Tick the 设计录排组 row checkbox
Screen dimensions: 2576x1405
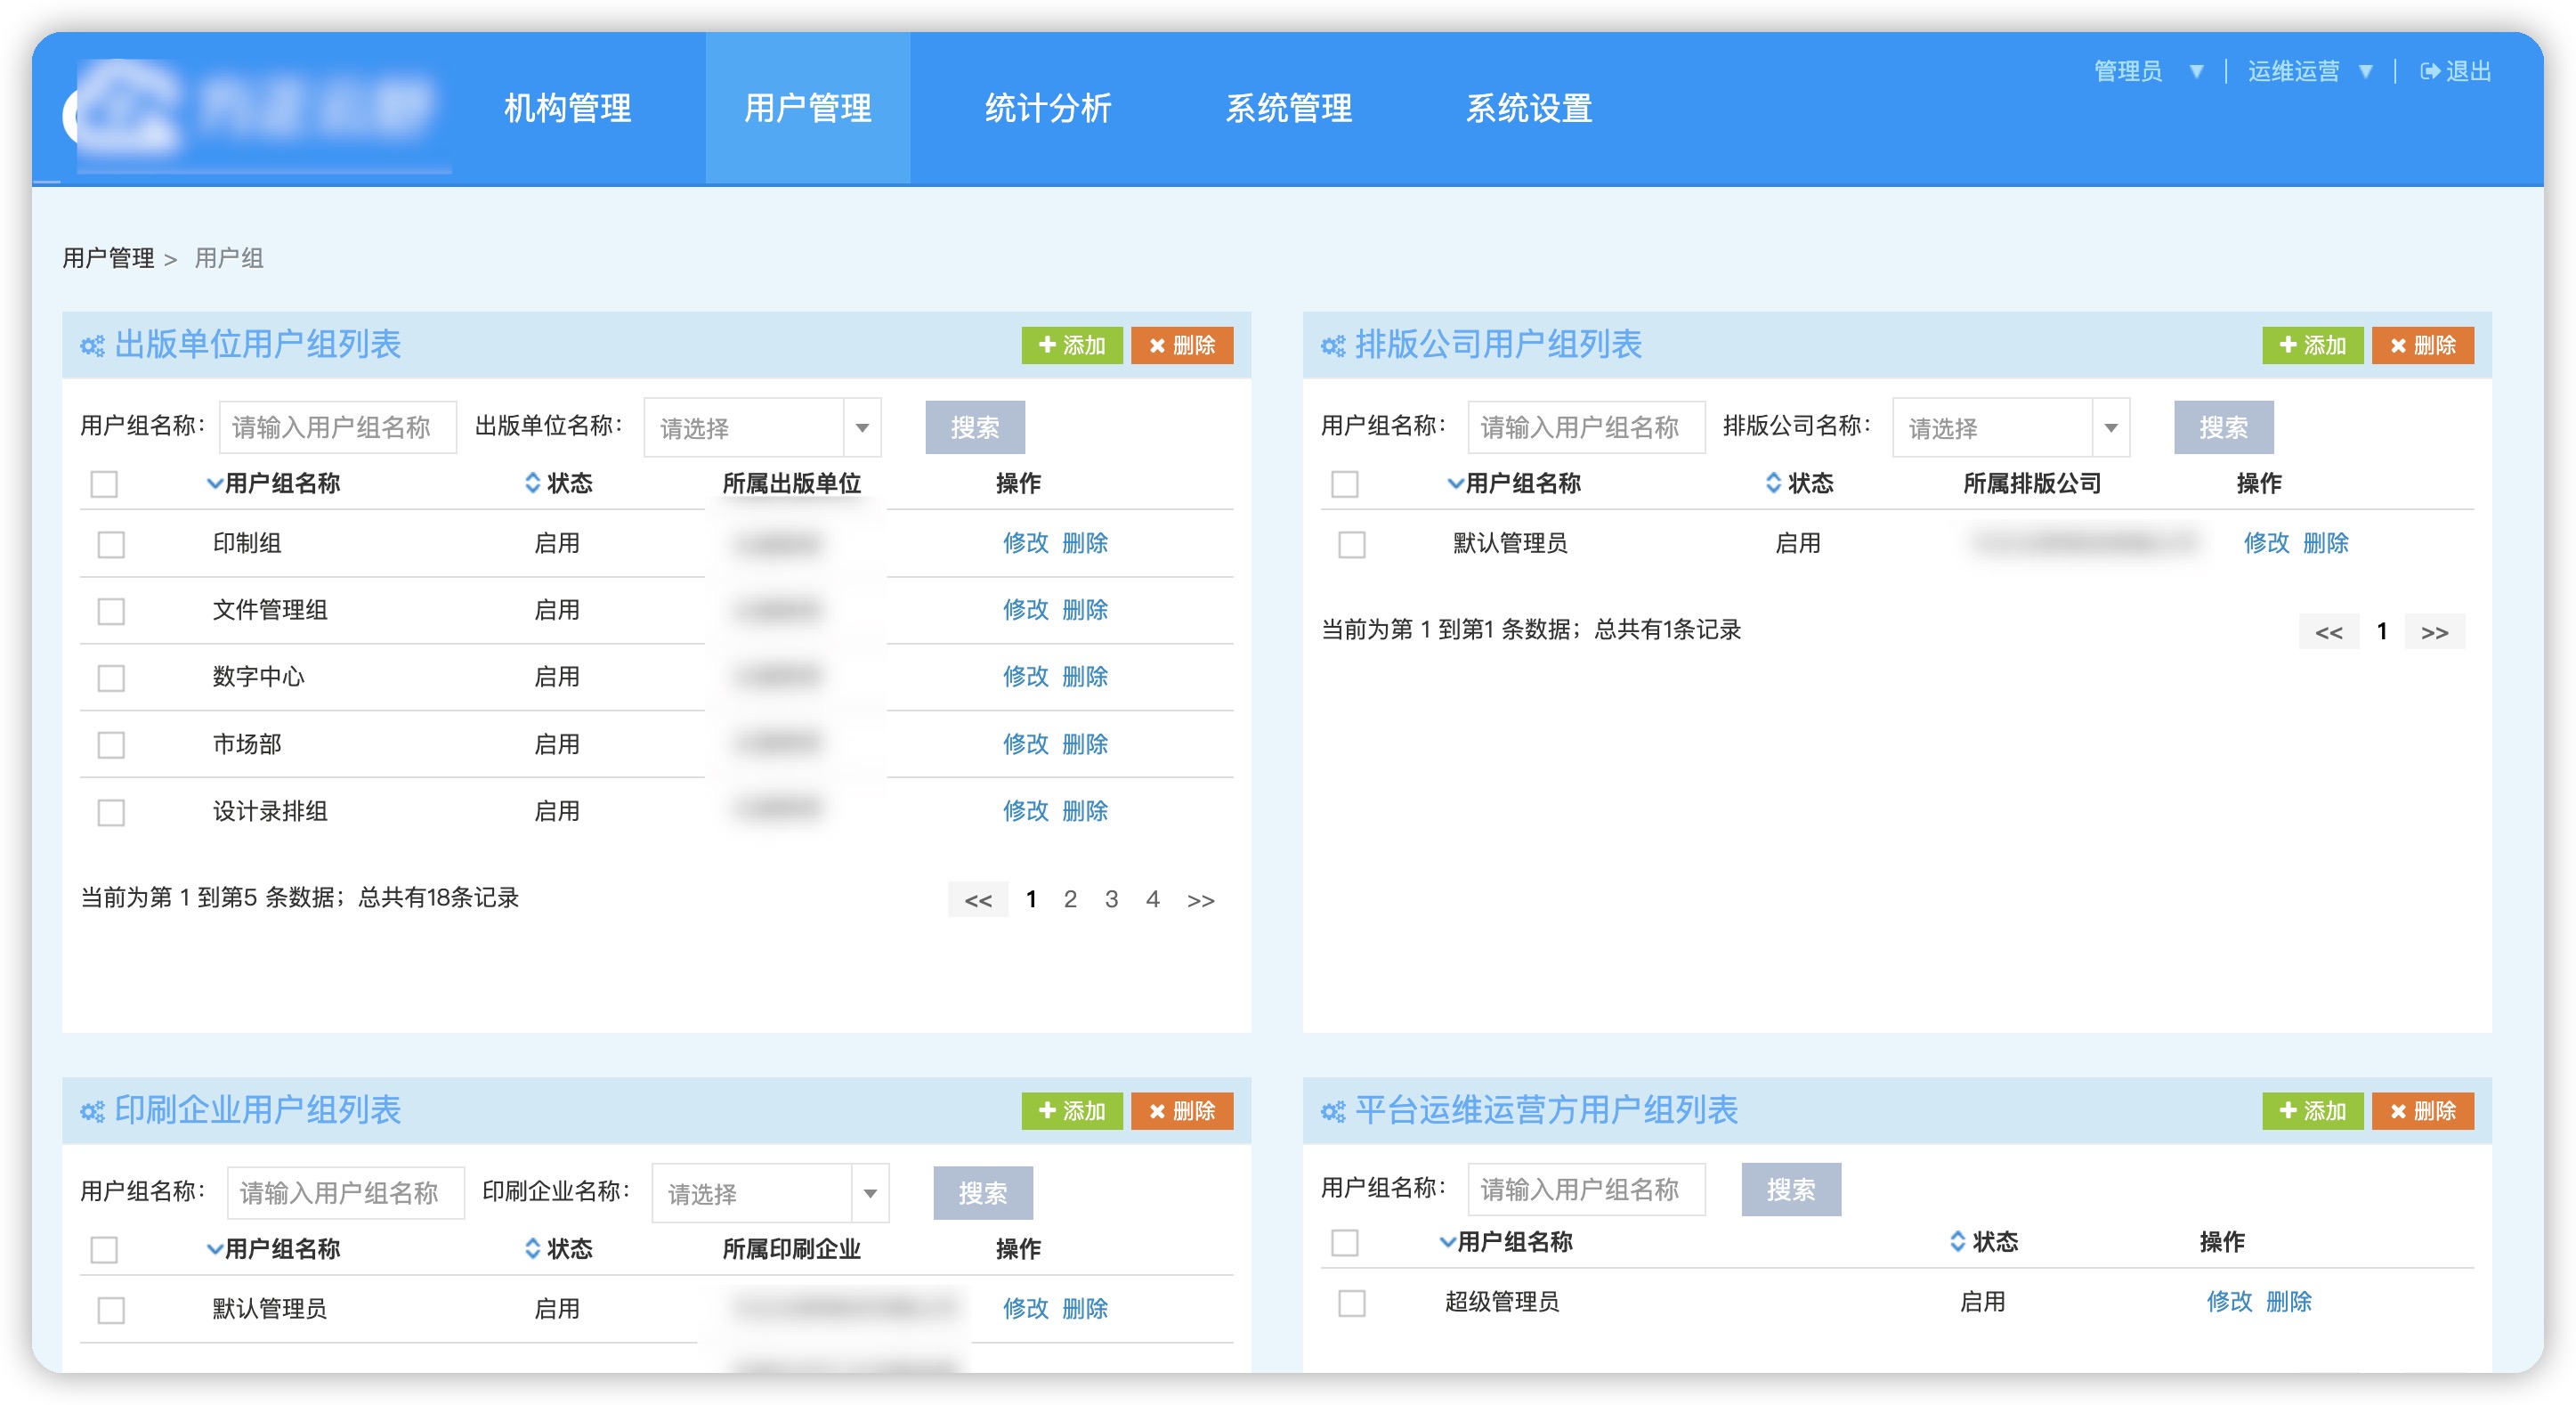click(x=111, y=813)
